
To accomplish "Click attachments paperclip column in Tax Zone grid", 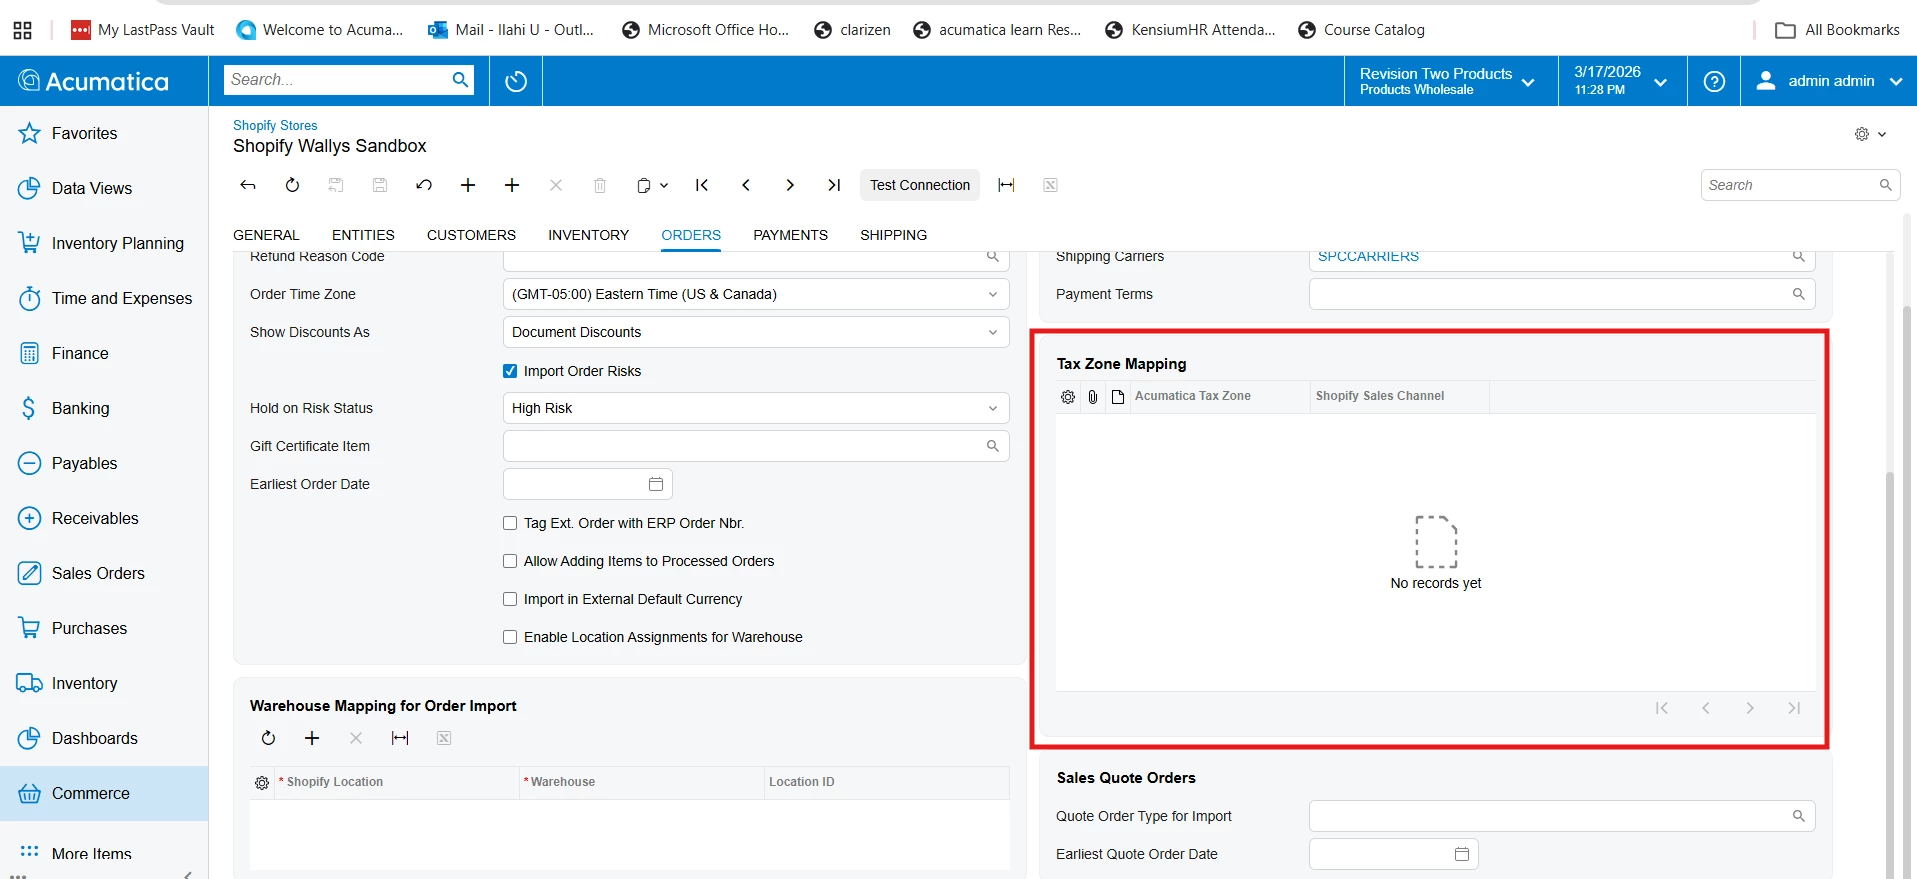I will point(1093,397).
